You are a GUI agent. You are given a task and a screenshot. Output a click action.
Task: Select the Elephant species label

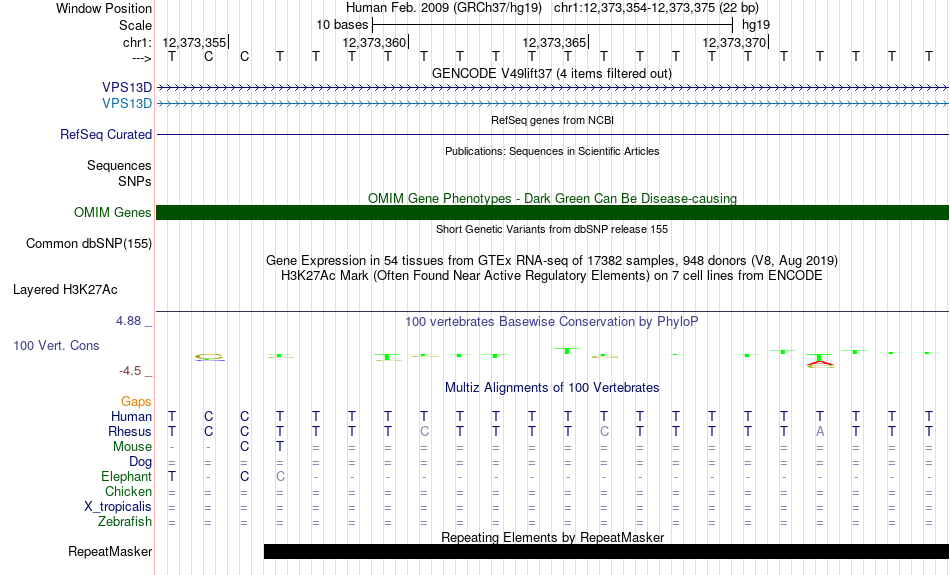127,477
